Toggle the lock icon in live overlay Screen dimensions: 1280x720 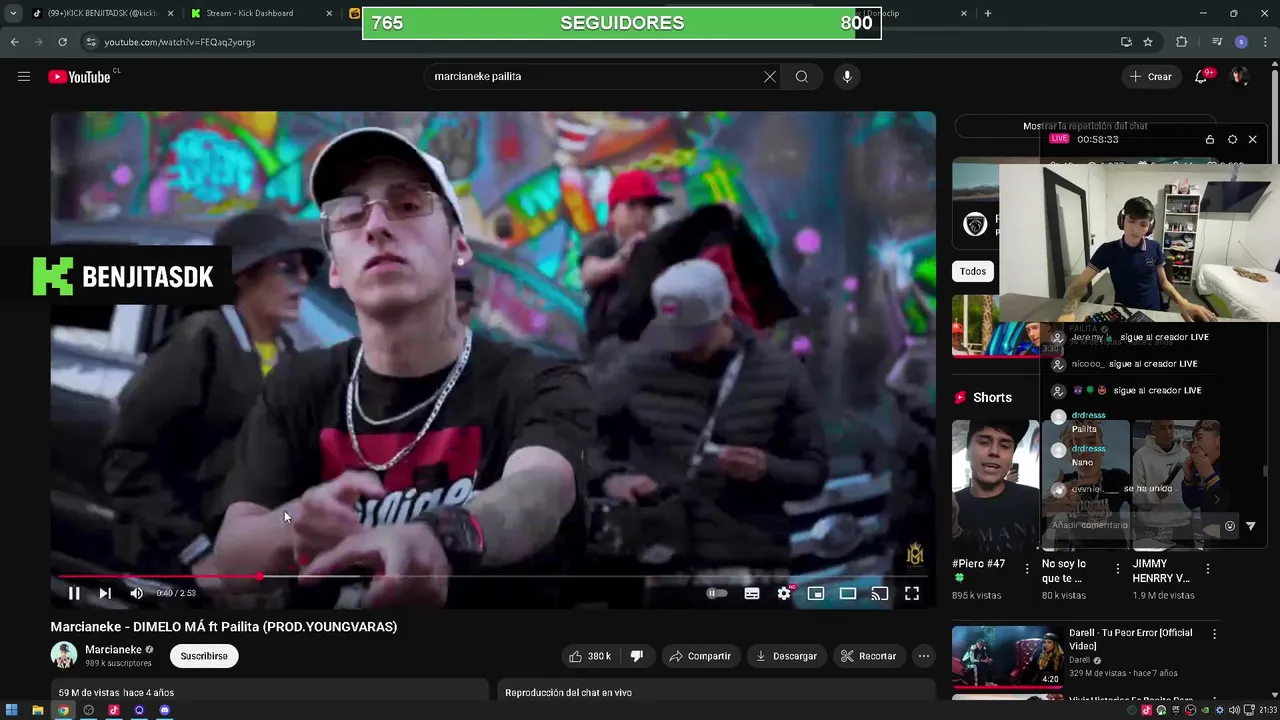1210,140
